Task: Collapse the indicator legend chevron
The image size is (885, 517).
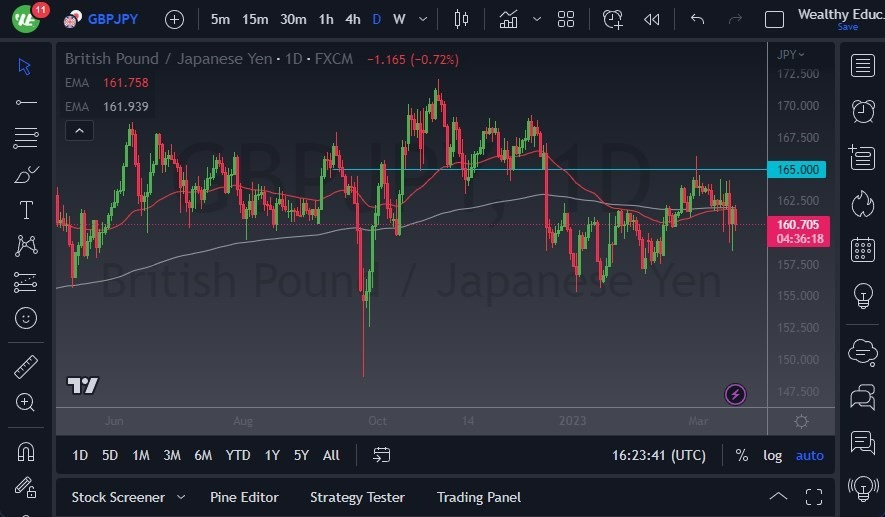Action: (x=80, y=131)
